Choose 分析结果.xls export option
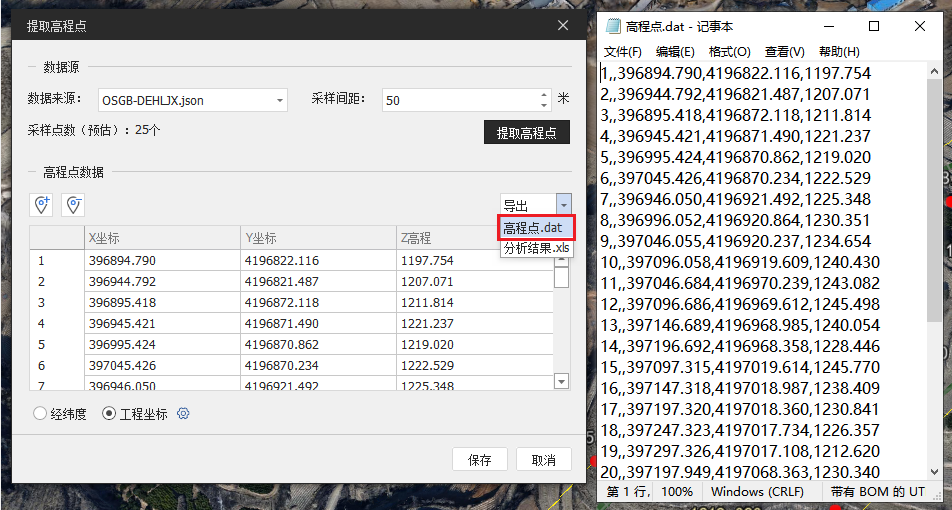The image size is (952, 510). pos(537,248)
